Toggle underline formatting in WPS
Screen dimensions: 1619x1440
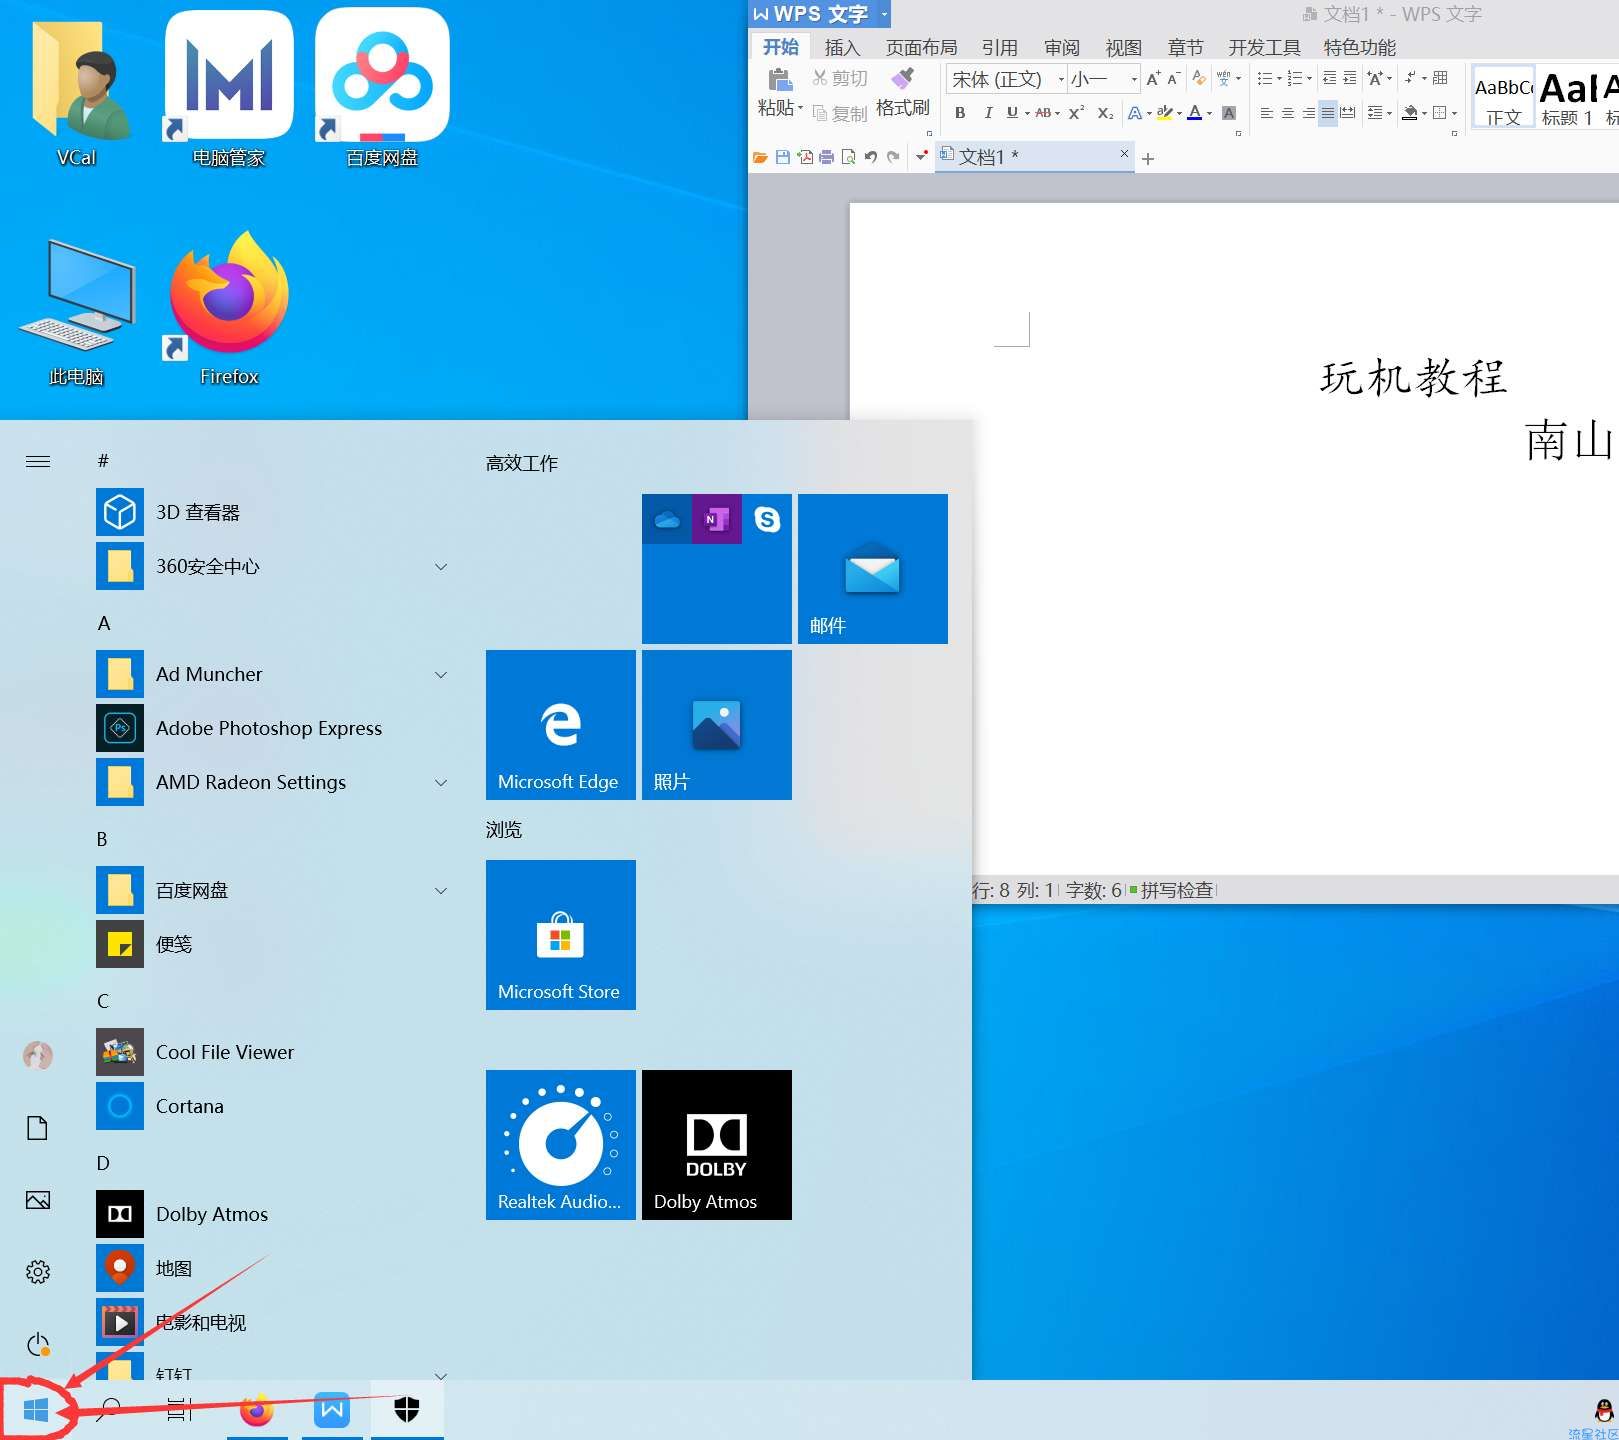(x=1012, y=113)
